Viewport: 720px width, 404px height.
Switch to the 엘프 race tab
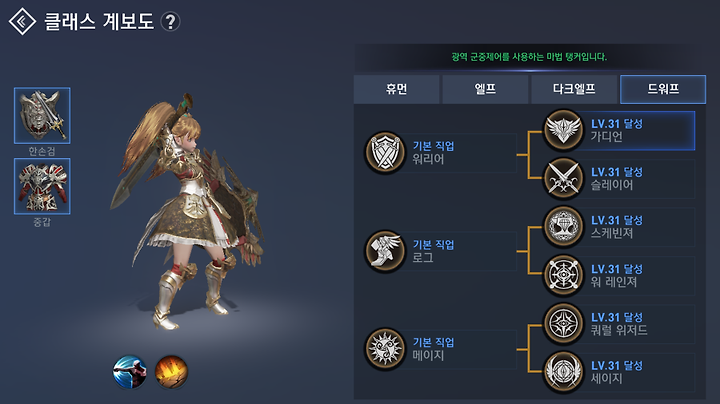(485, 89)
